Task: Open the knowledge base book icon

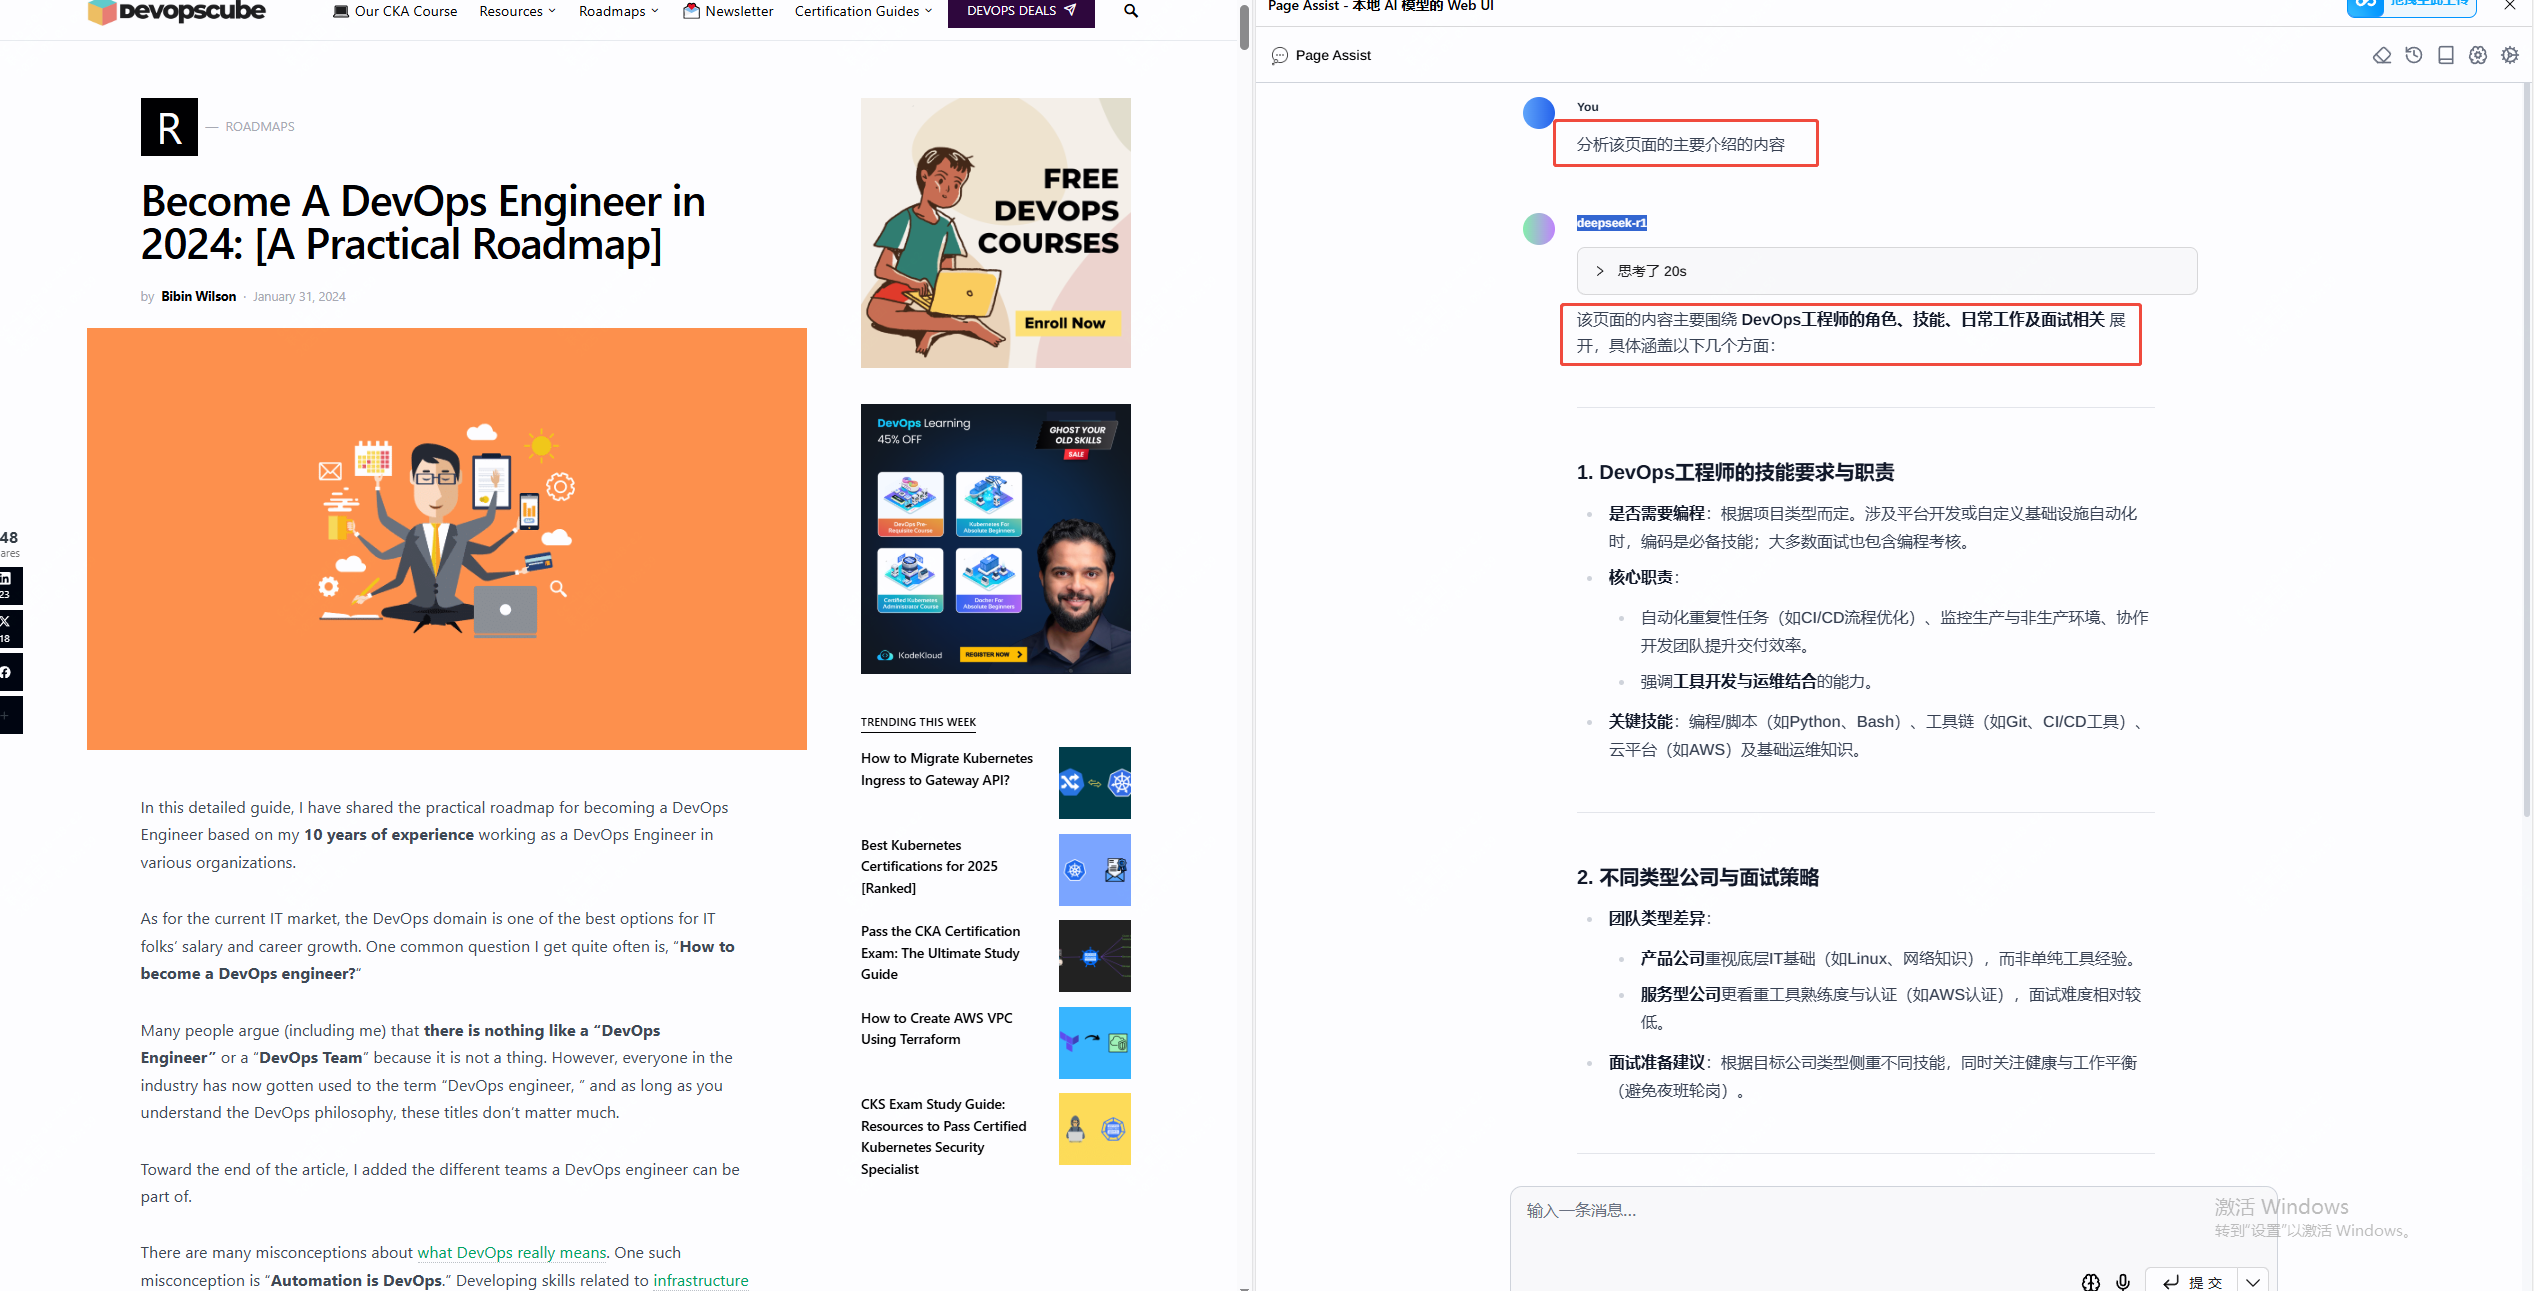Action: (2445, 55)
